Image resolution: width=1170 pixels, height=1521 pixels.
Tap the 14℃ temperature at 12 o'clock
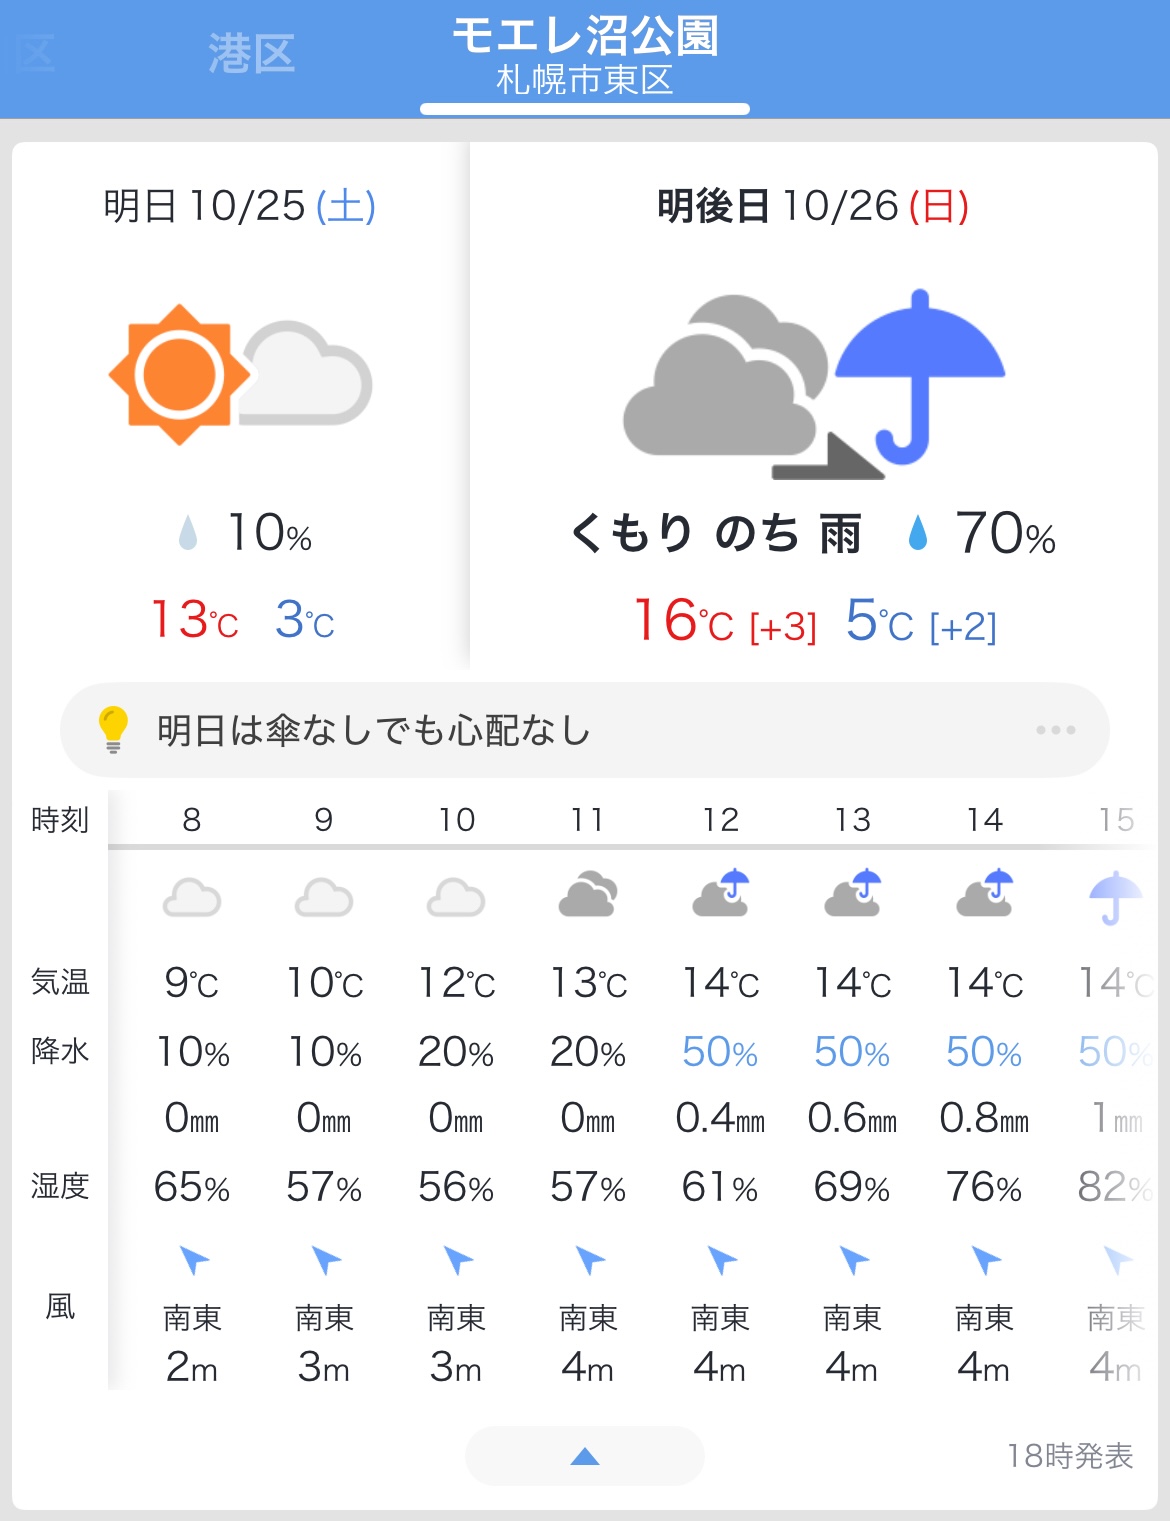pos(720,983)
